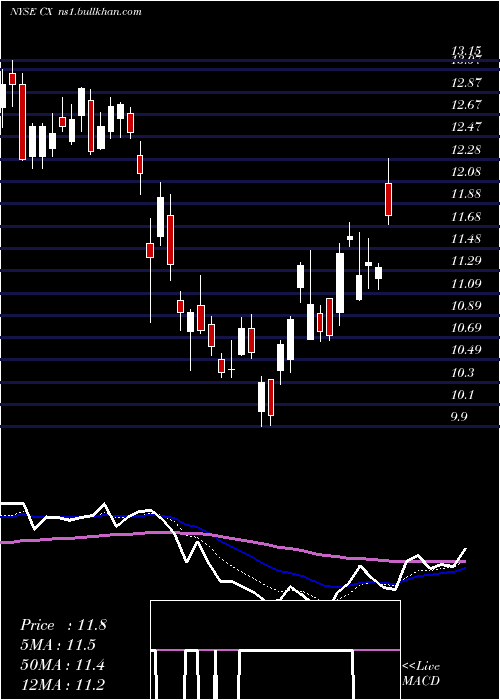Click the 10.49 price axis label
Viewport: 500px width, 700px height.
click(467, 350)
